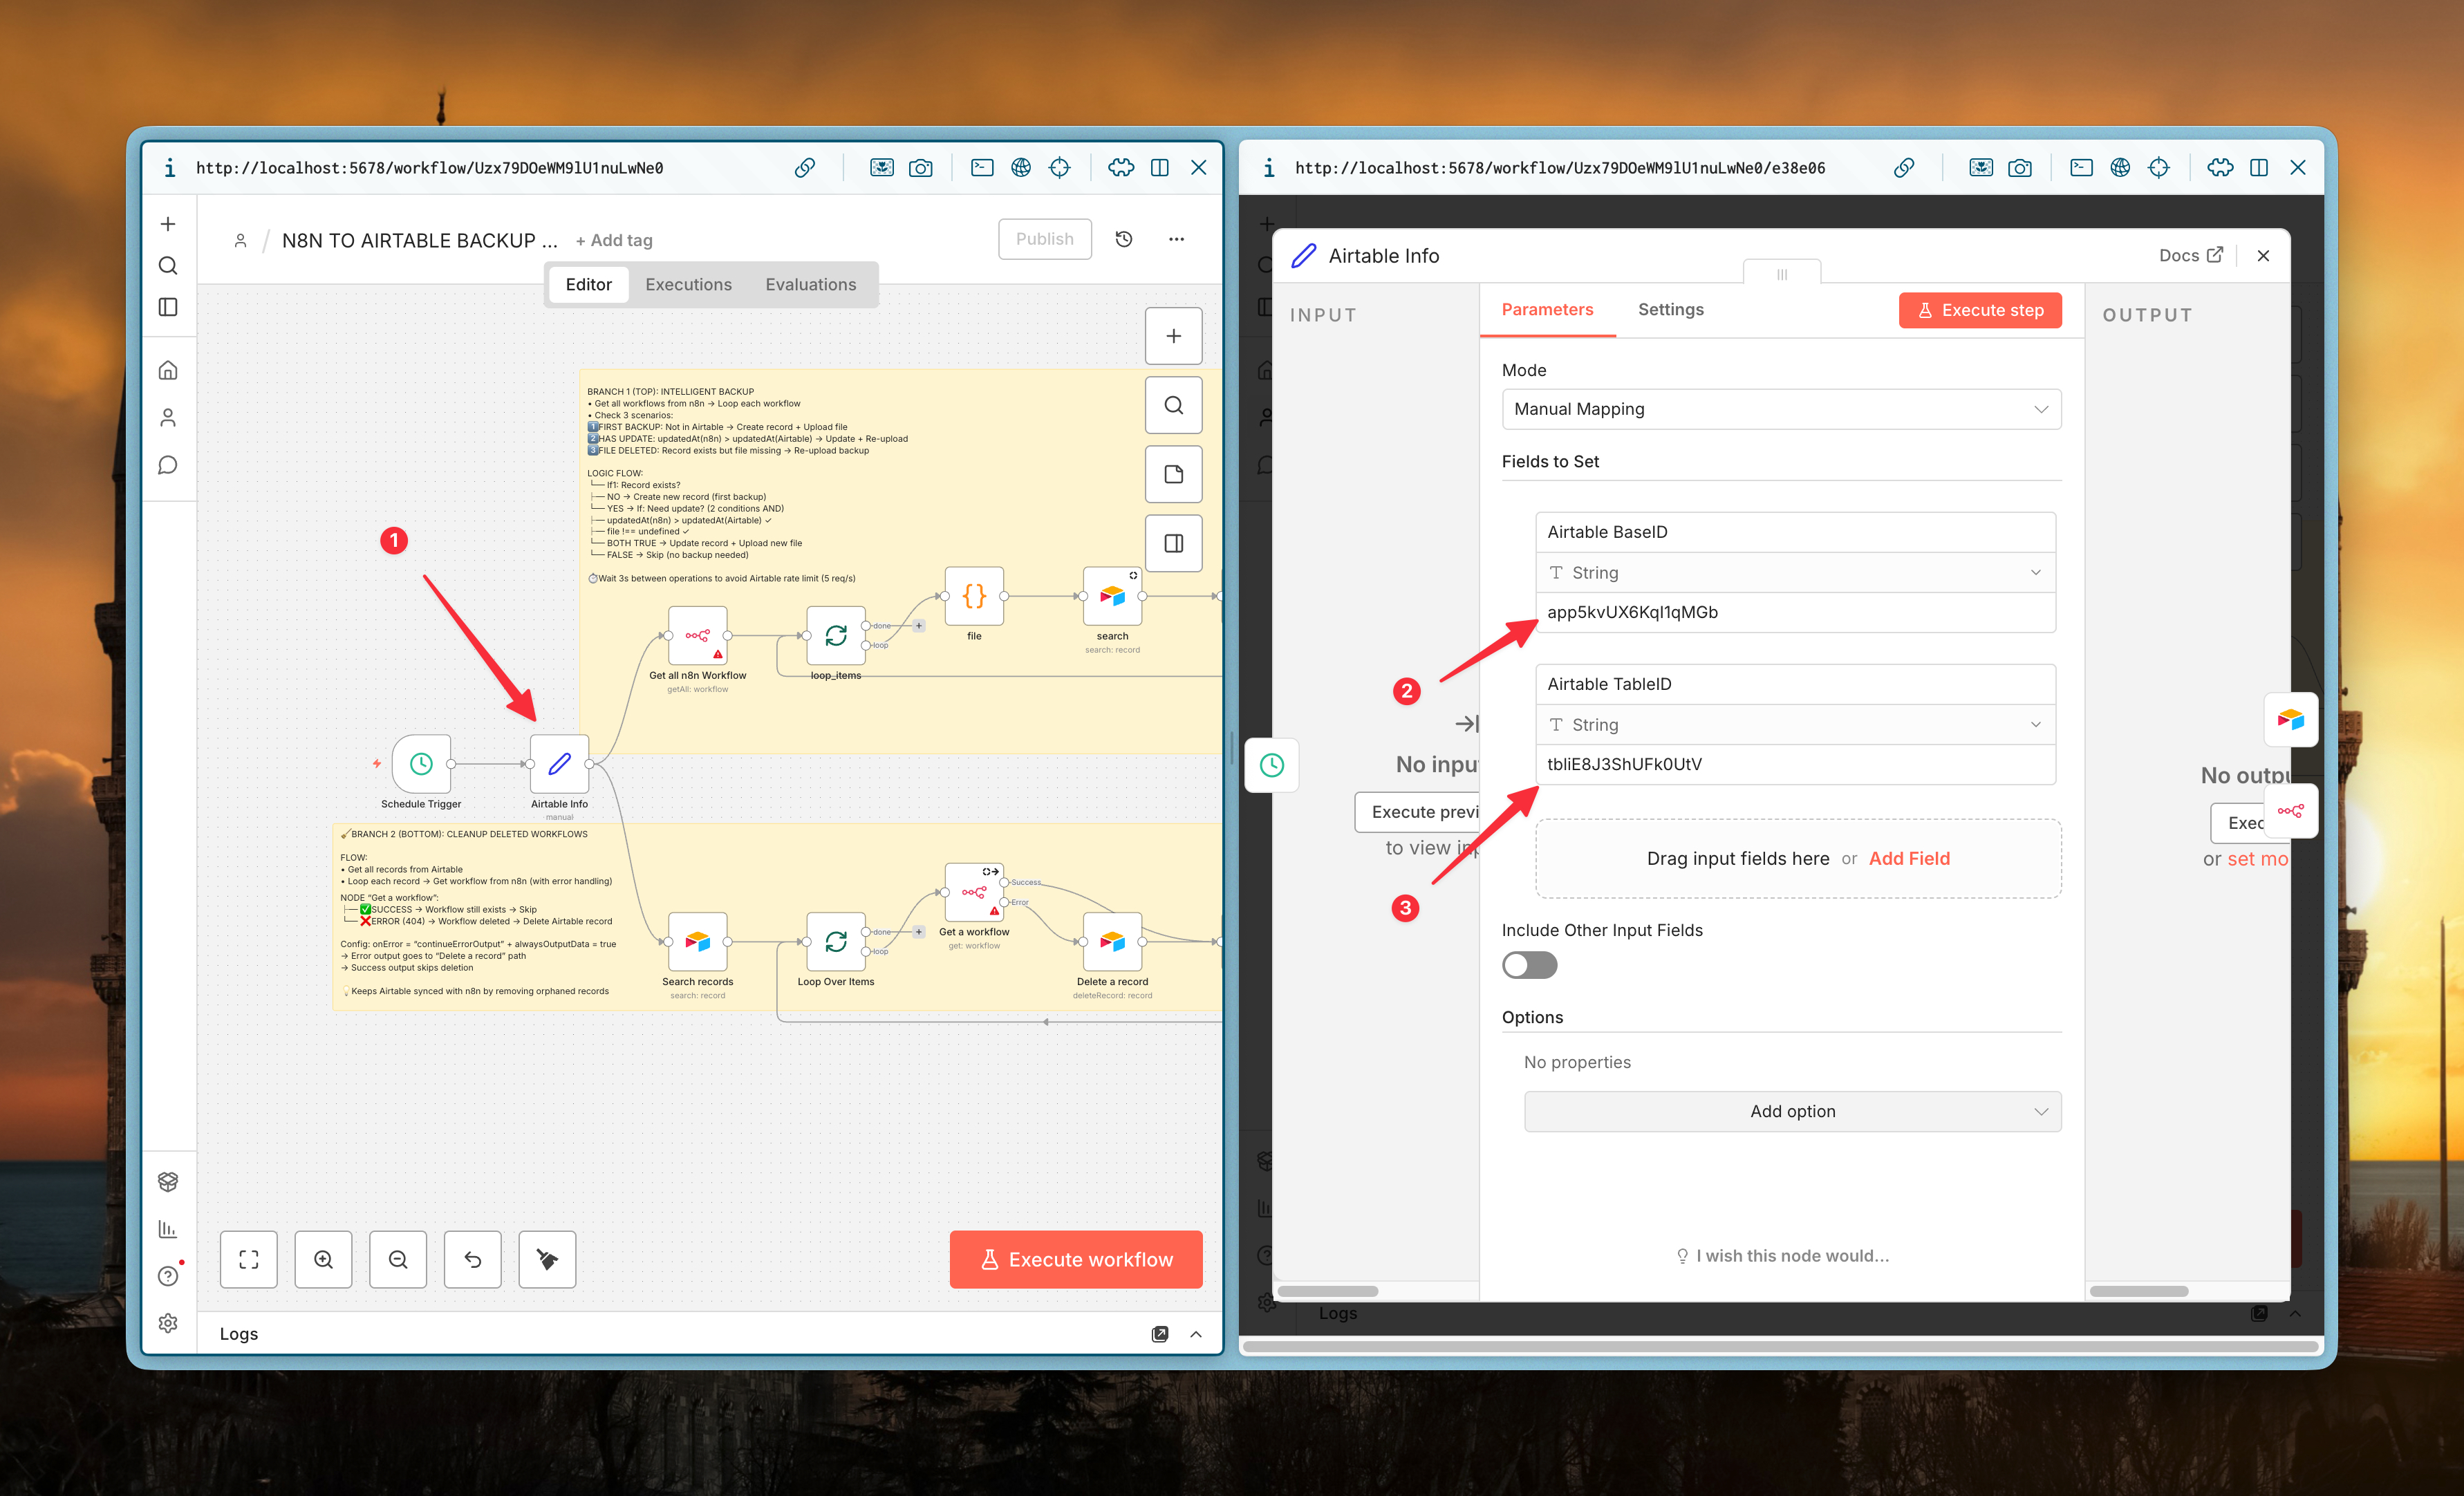Expand the Logs panel chevron
The height and width of the screenshot is (1496, 2464).
(x=1196, y=1334)
